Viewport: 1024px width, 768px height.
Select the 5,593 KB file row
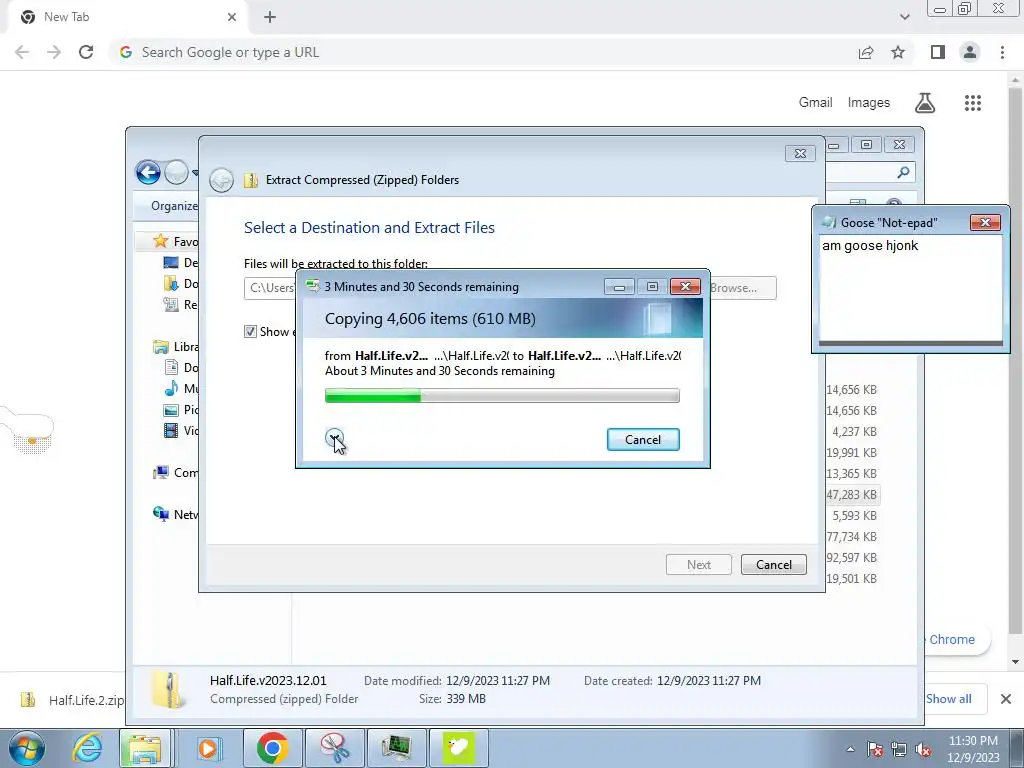pyautogui.click(x=852, y=515)
